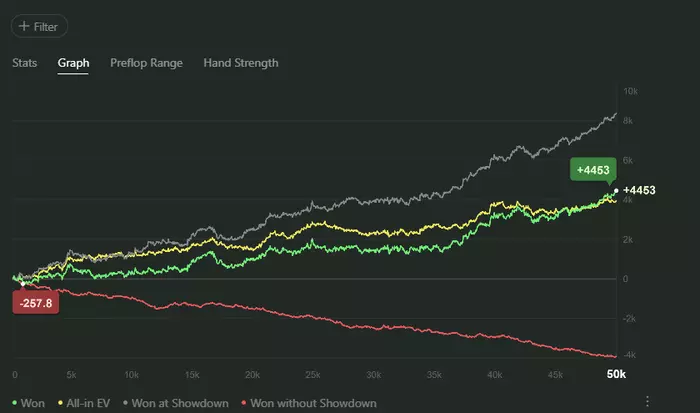Click the white end-point dot at 50k hands
This screenshot has width=700, height=413.
[615, 190]
